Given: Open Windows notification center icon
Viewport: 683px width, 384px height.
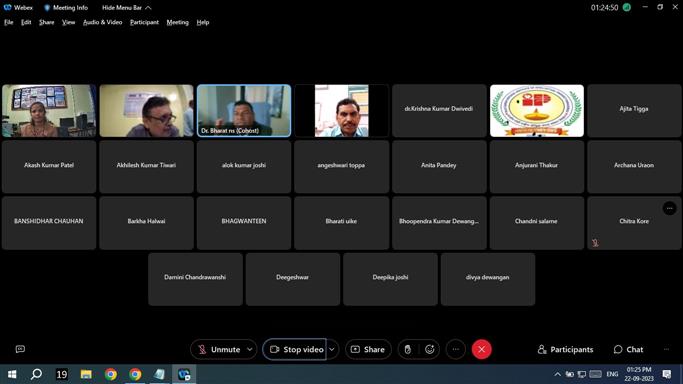Looking at the screenshot, I should point(666,374).
